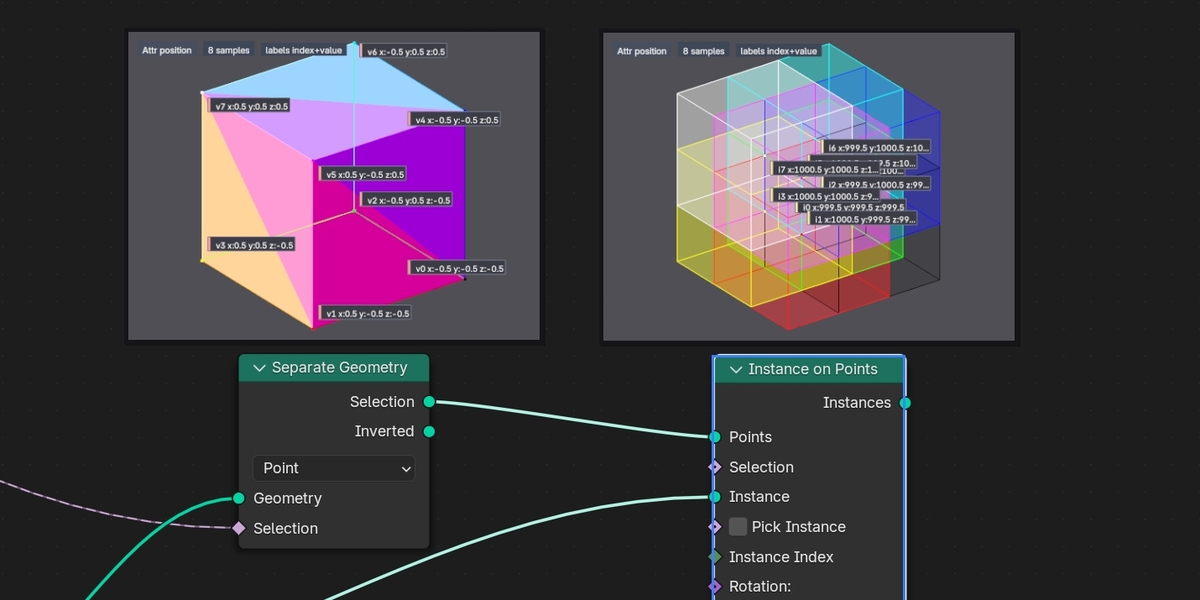1200x600 pixels.
Task: Open the Point domain dropdown
Action: (334, 468)
